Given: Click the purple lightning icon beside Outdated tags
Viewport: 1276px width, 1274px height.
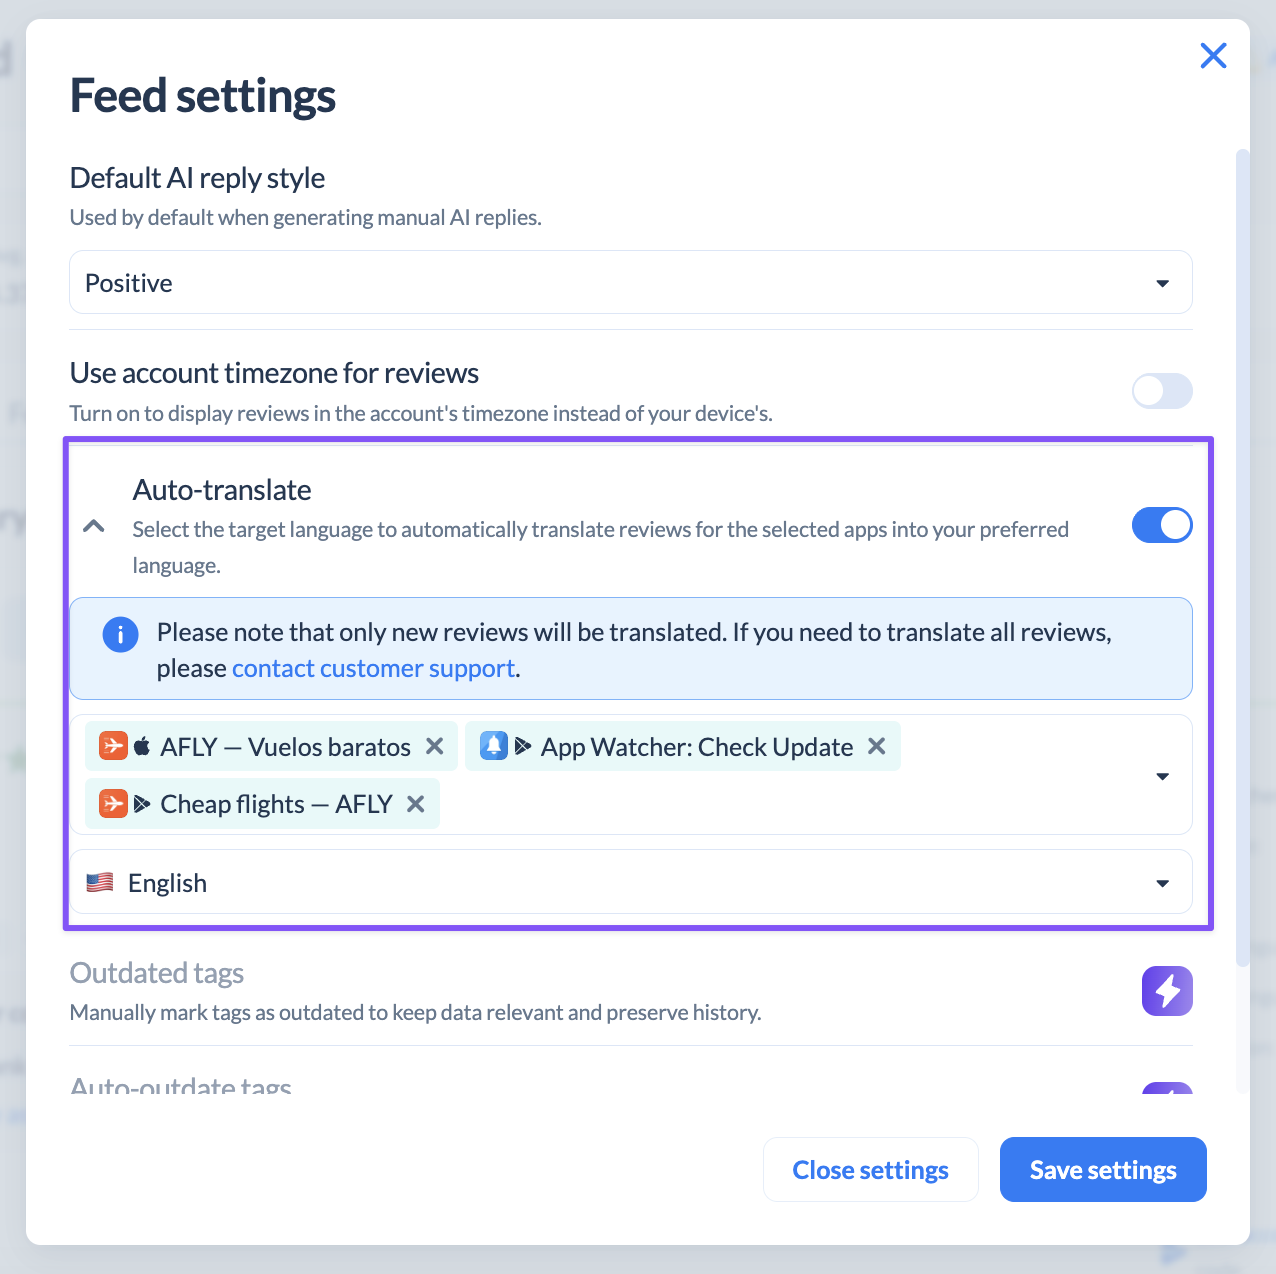Looking at the screenshot, I should click(x=1167, y=990).
